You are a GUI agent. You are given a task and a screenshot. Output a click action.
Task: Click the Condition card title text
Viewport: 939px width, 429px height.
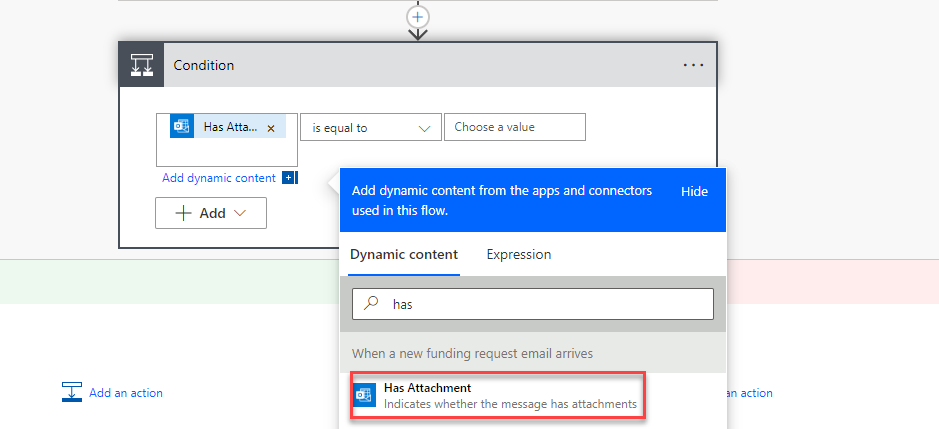pyautogui.click(x=204, y=66)
